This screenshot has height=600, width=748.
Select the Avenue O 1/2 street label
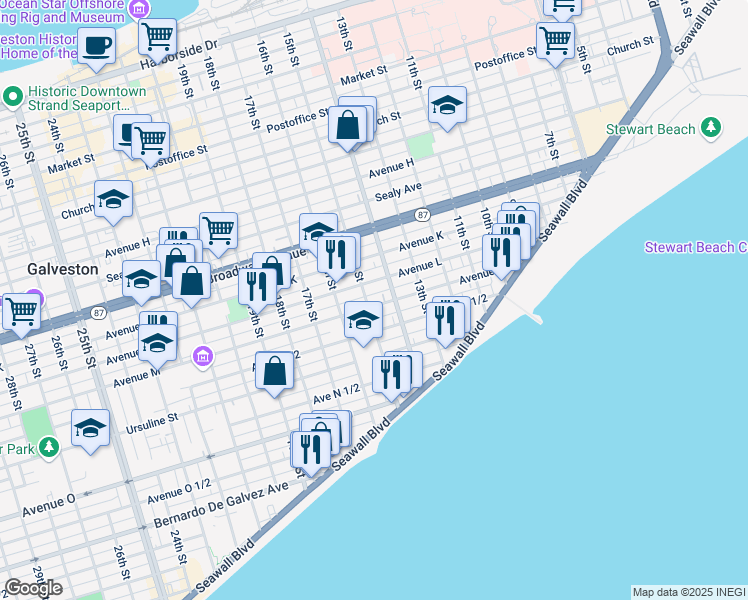click(179, 492)
